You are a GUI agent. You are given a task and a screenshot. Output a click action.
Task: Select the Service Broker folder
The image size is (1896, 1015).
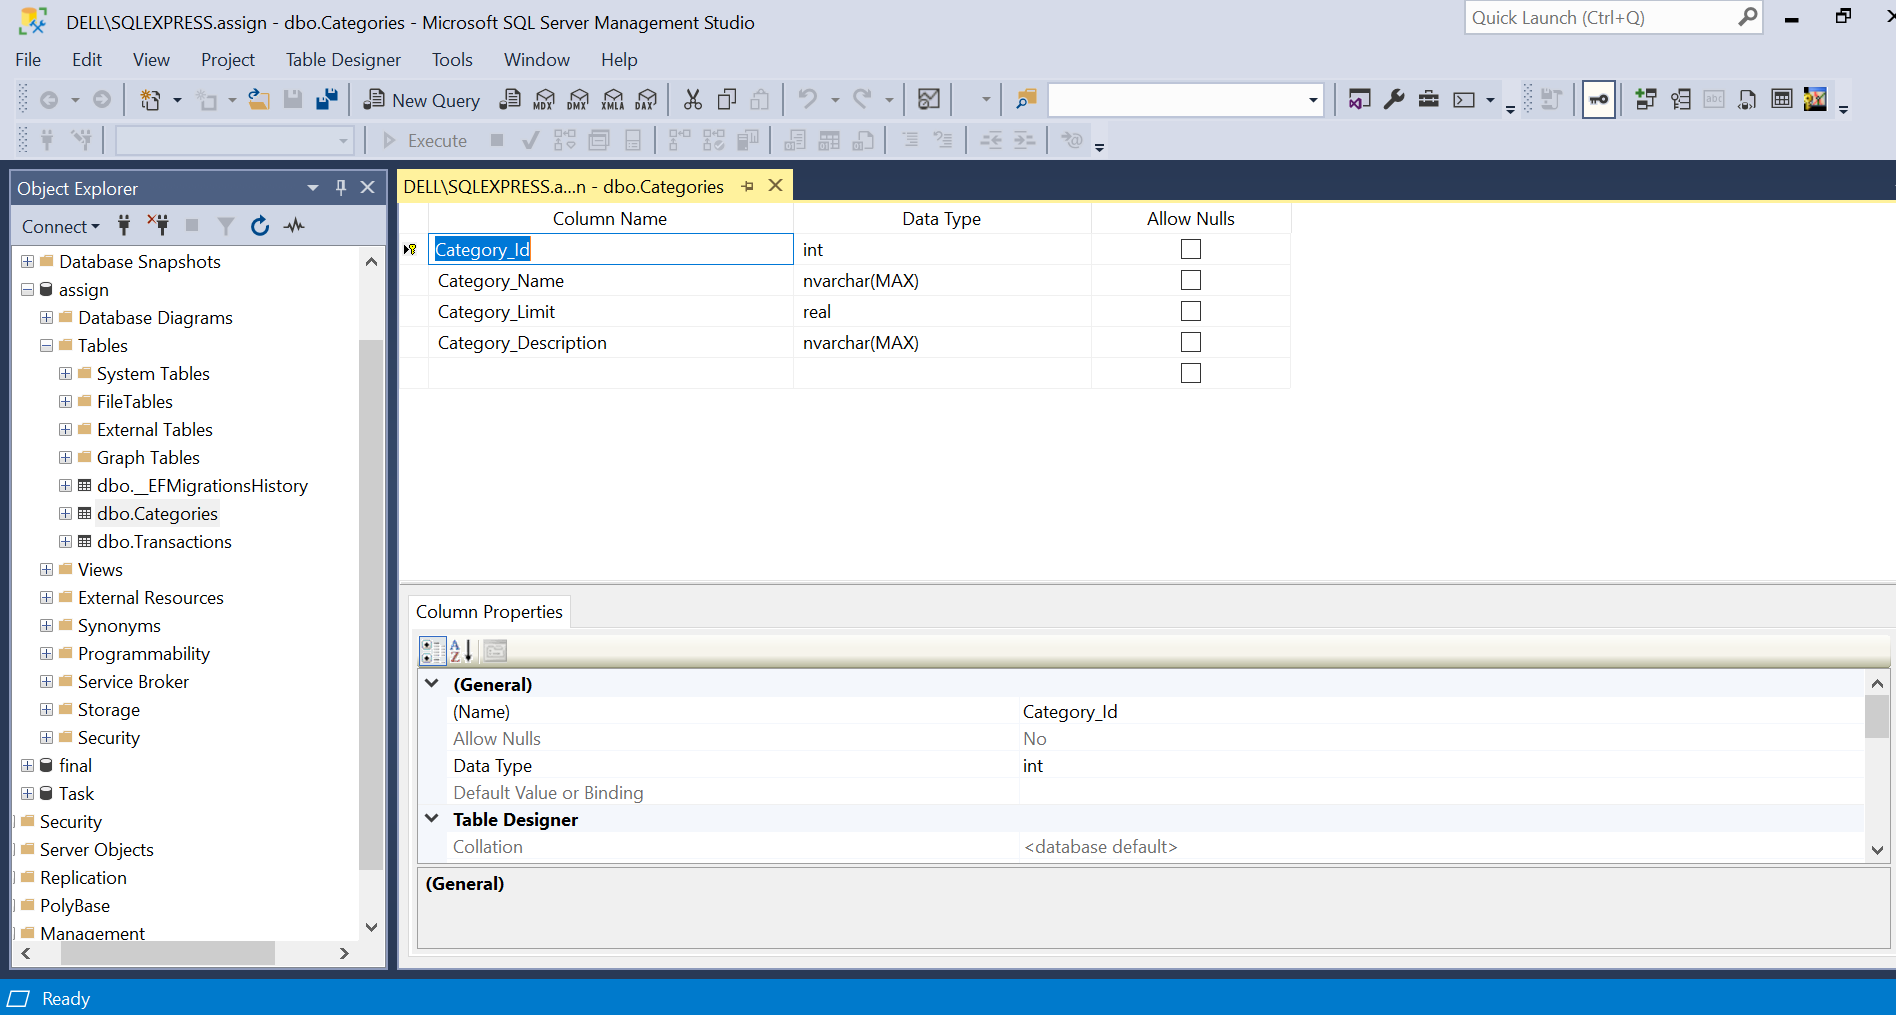(x=133, y=682)
